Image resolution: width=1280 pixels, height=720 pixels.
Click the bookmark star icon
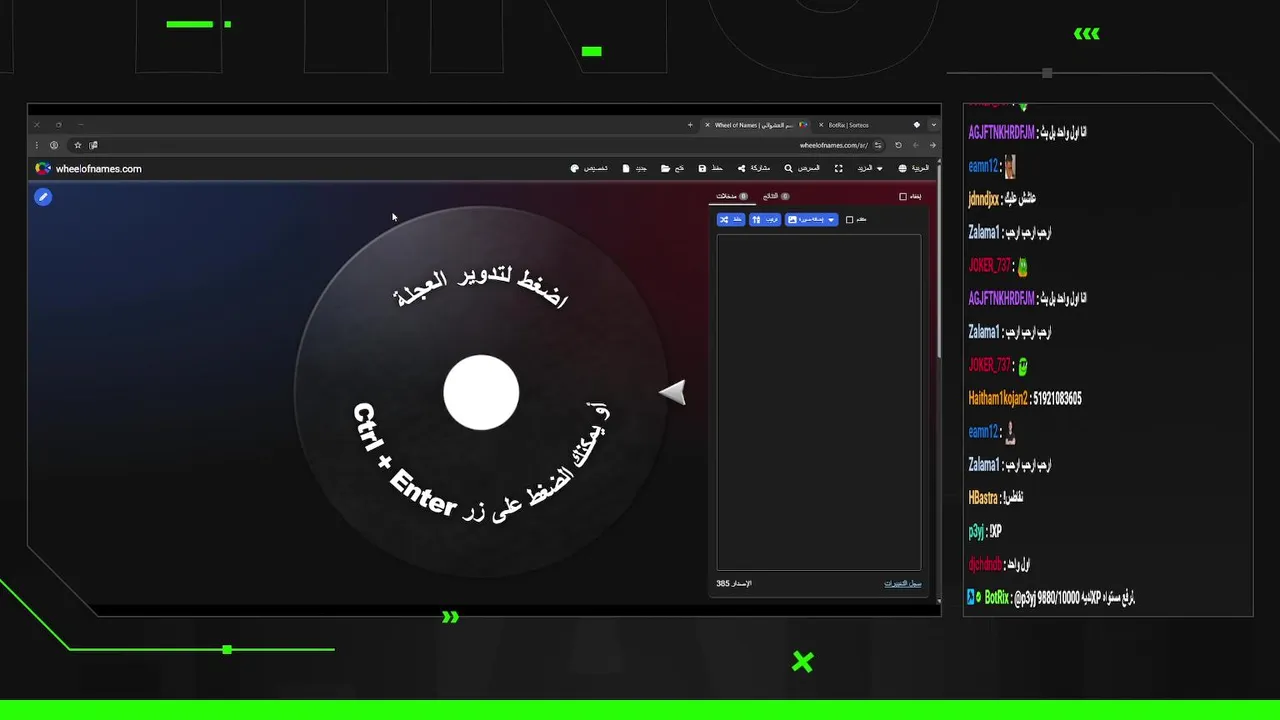tap(78, 145)
